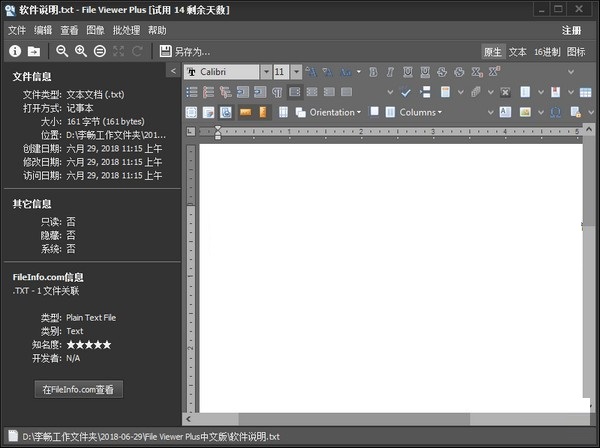
Task: Switch to 文本 text view
Action: (517, 52)
